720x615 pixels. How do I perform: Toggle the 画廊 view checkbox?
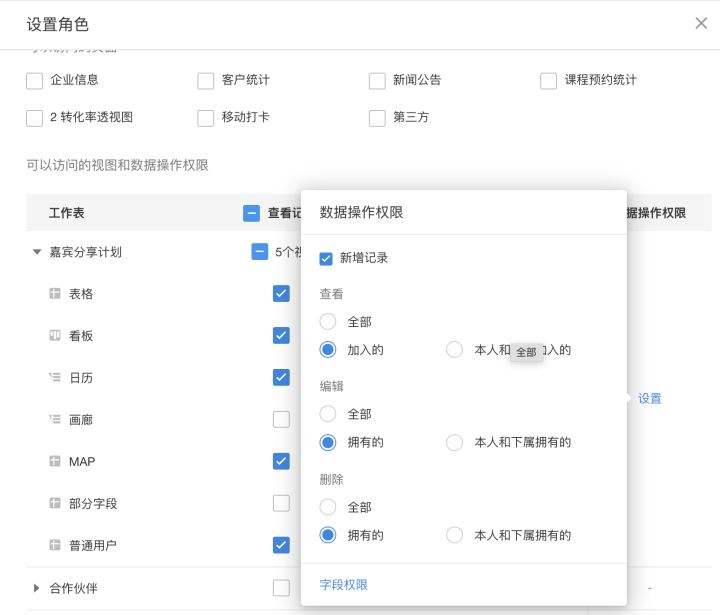[281, 420]
